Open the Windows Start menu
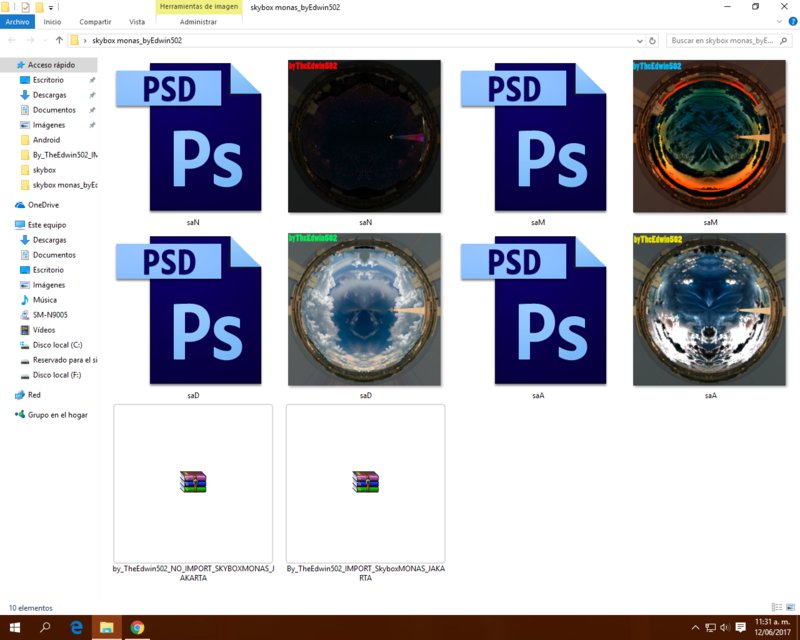 [15, 627]
